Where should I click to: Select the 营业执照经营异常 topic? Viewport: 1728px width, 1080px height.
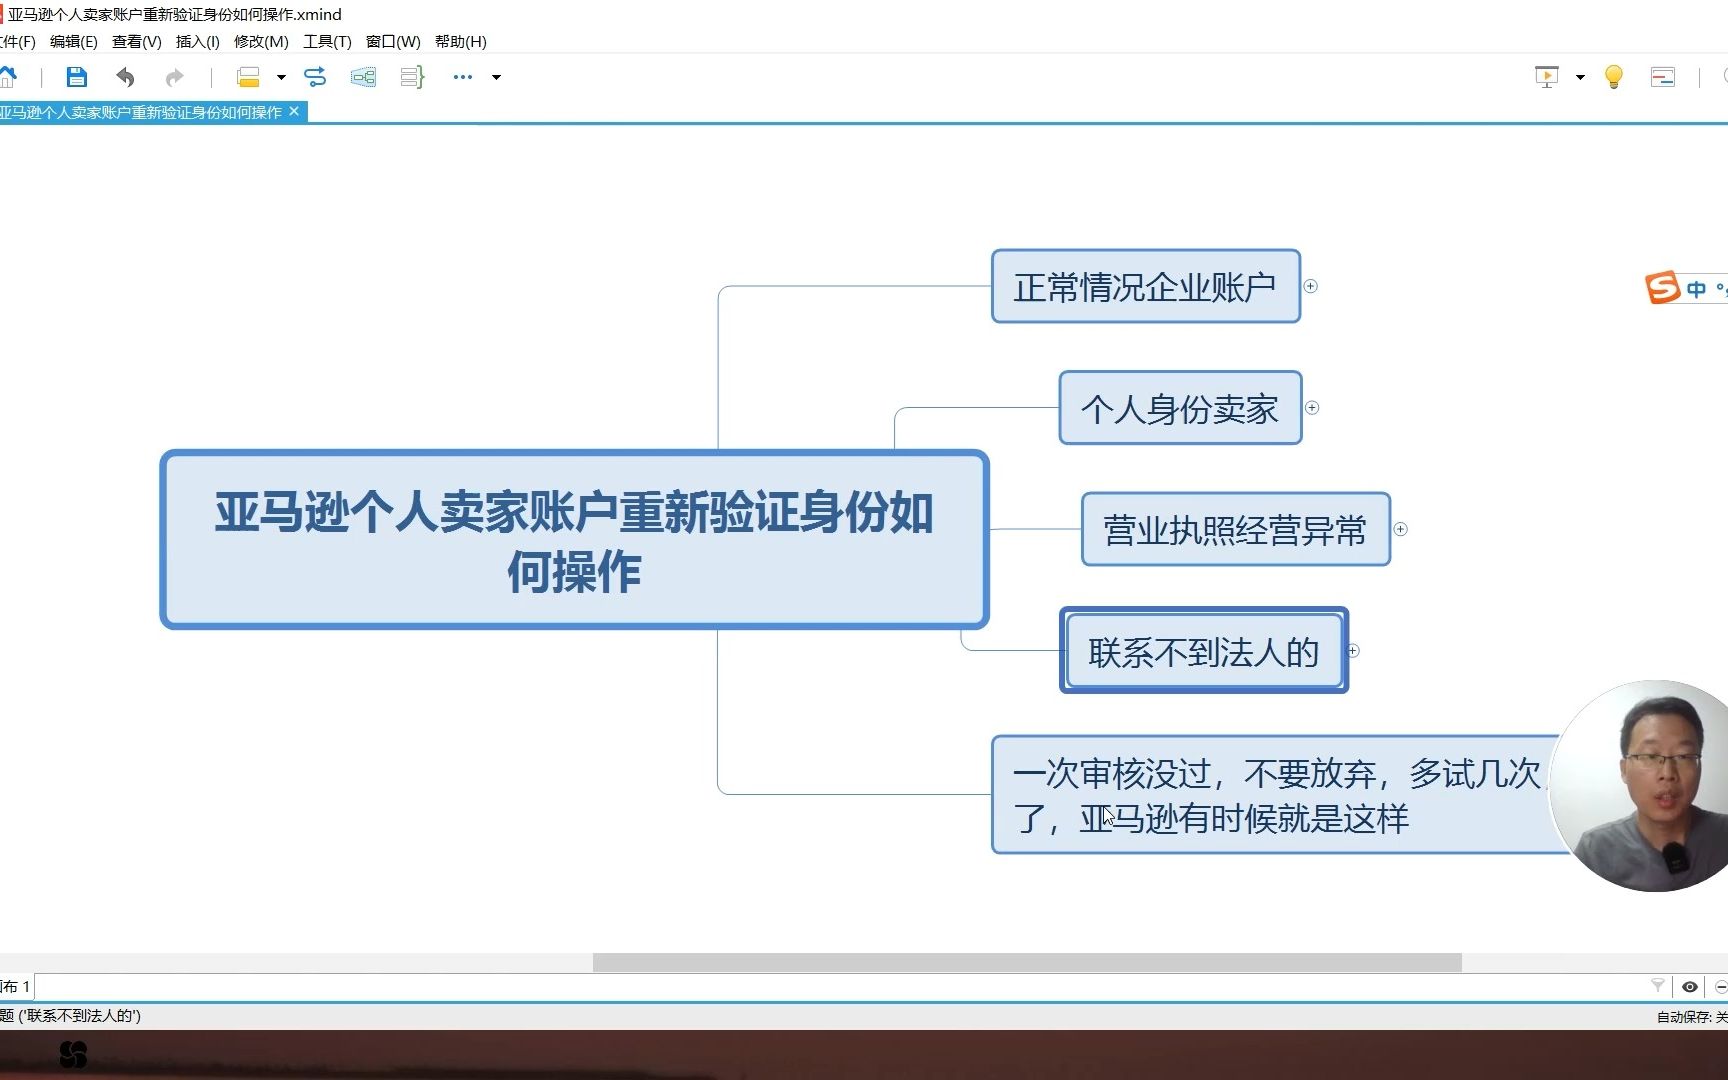coord(1236,529)
